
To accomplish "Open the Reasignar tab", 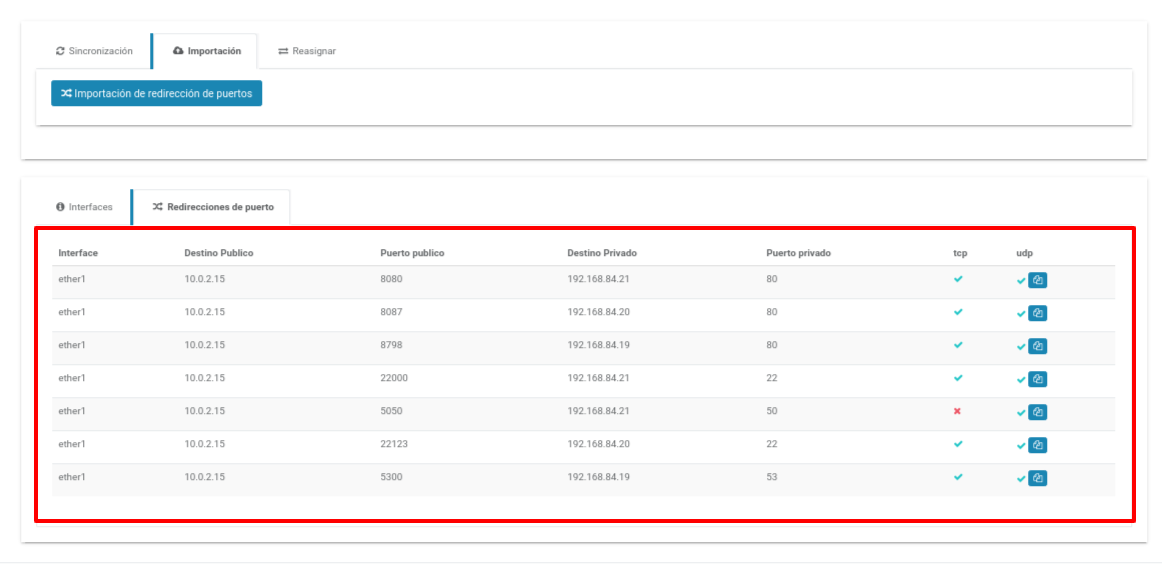I will click(x=307, y=51).
